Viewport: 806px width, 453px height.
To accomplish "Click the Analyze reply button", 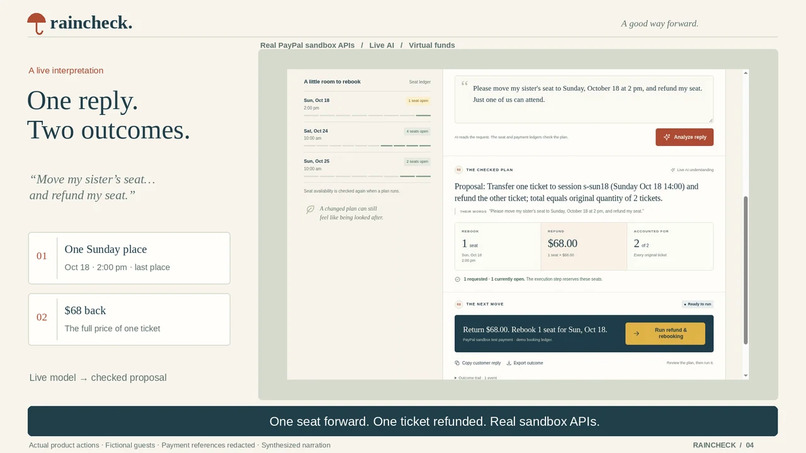I will click(684, 137).
